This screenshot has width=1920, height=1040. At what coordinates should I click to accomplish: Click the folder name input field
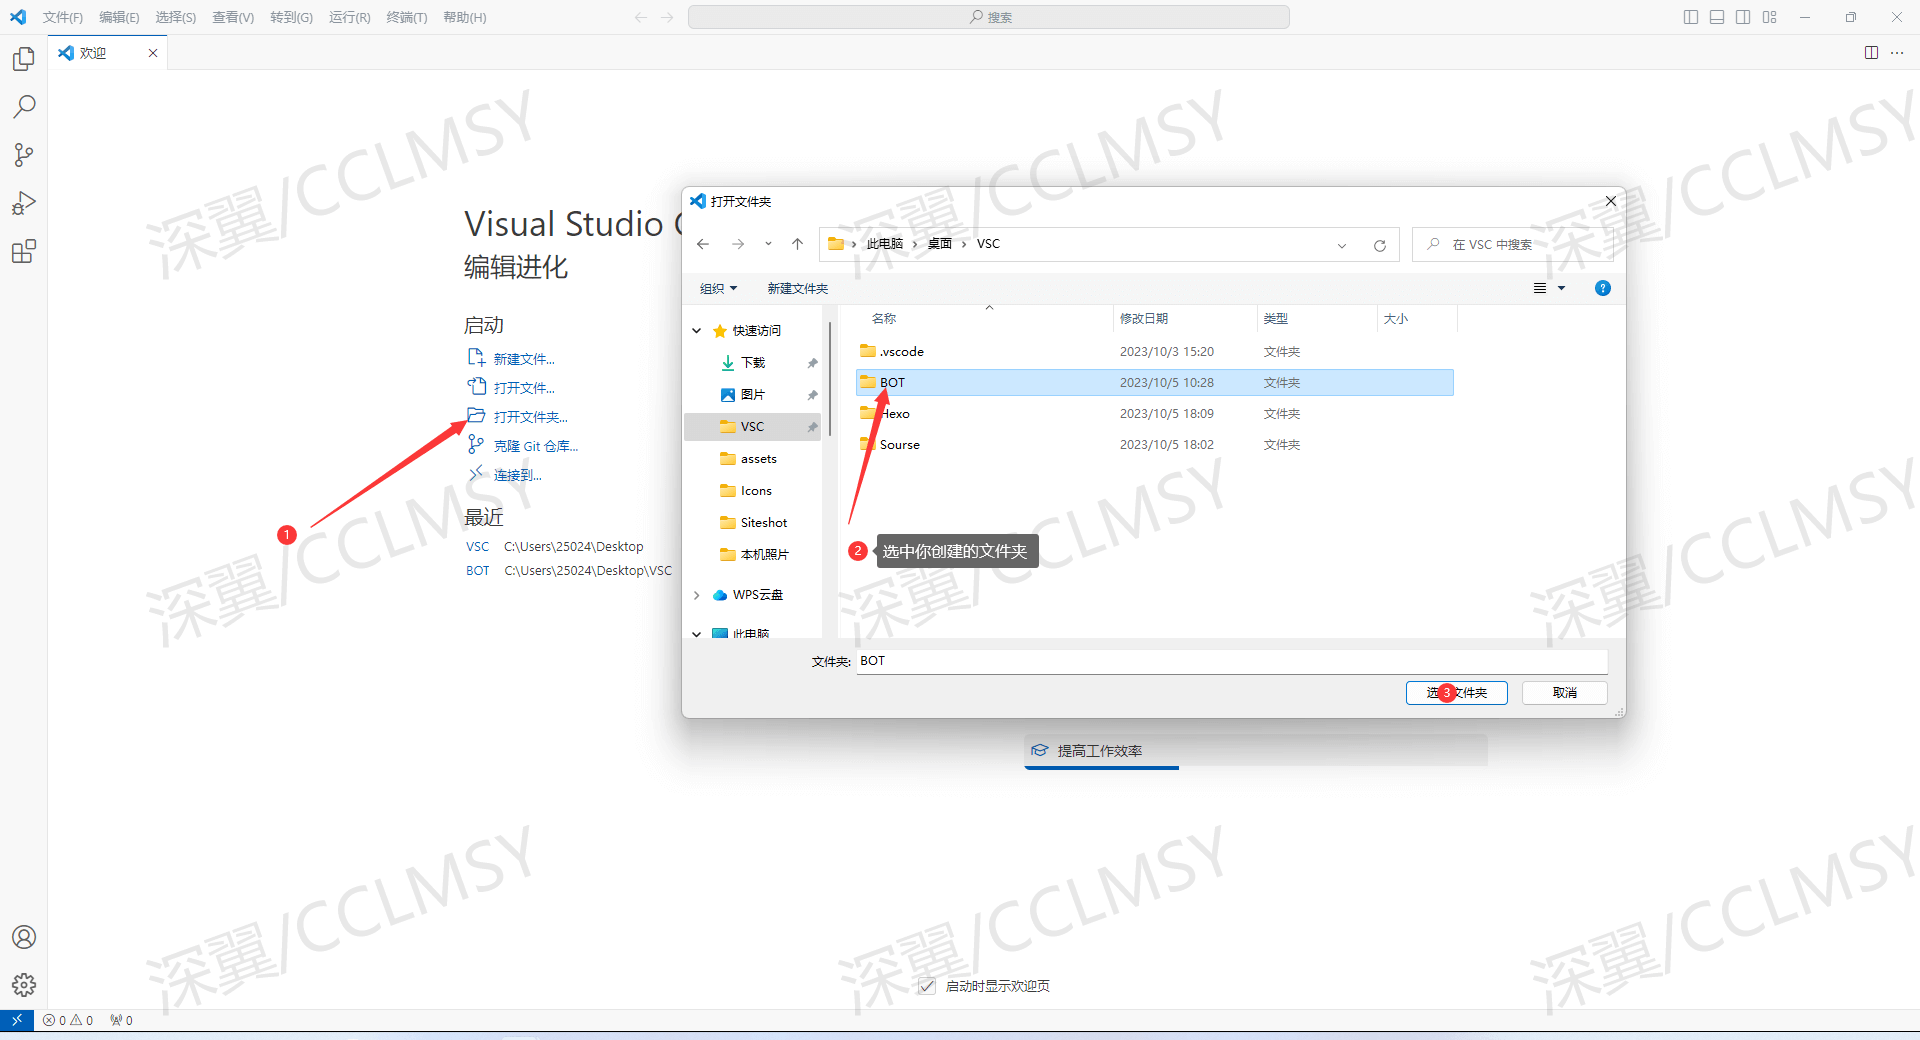coord(1232,661)
